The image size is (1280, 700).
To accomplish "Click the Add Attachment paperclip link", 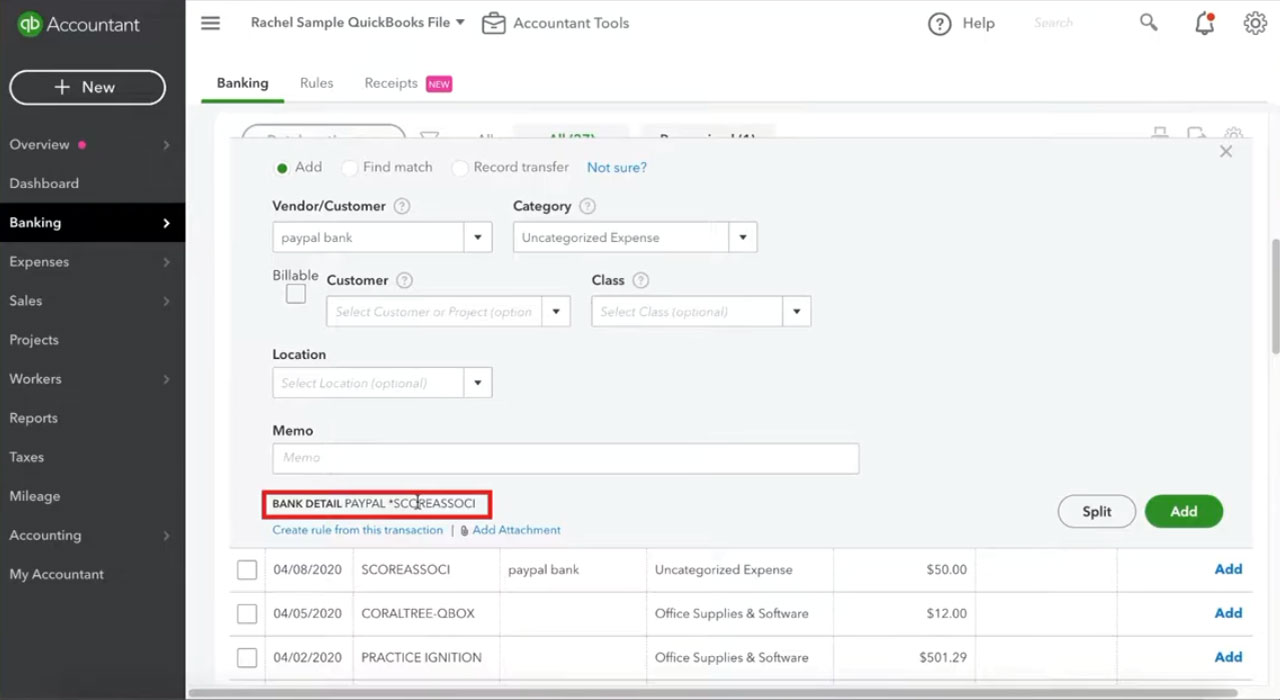I will tap(510, 530).
